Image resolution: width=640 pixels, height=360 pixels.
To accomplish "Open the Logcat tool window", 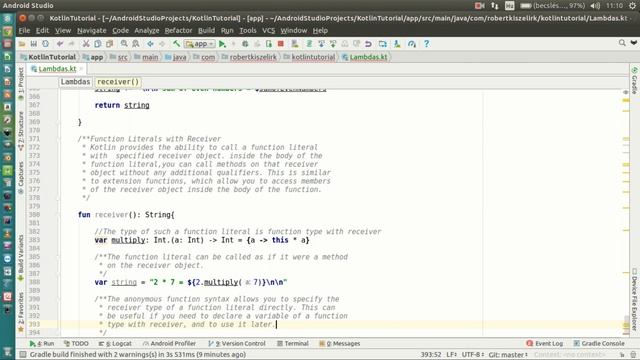I will click(115, 344).
